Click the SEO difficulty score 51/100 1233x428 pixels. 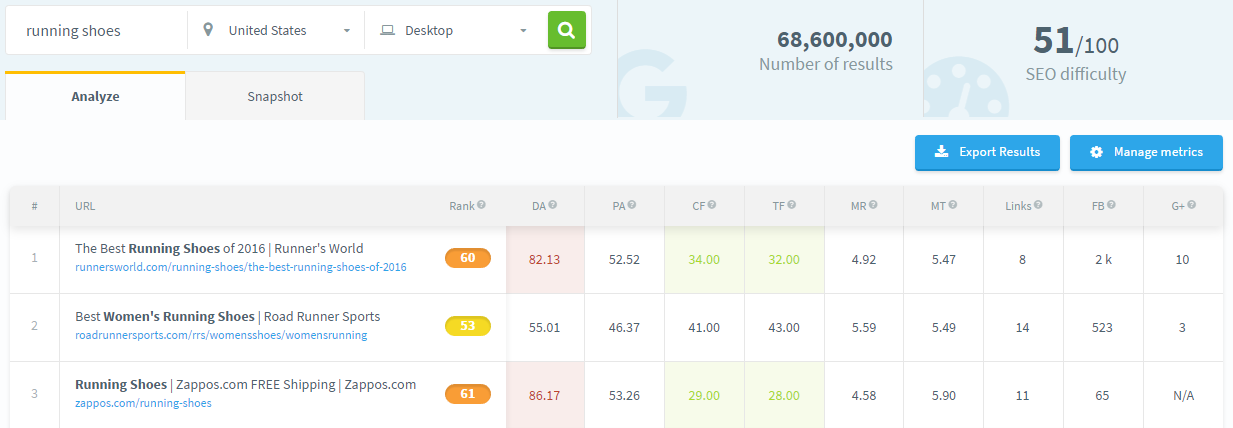tap(1076, 41)
